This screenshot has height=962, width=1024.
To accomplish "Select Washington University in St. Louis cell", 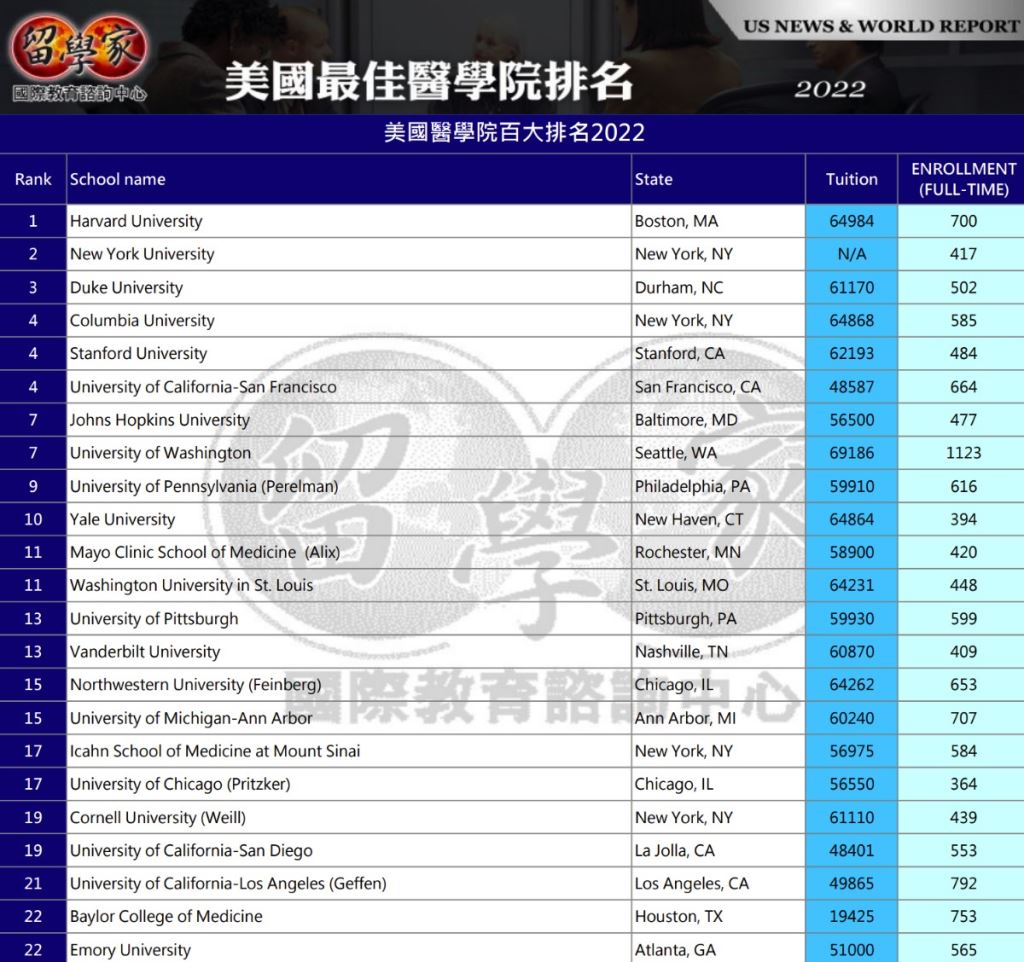I will point(349,585).
